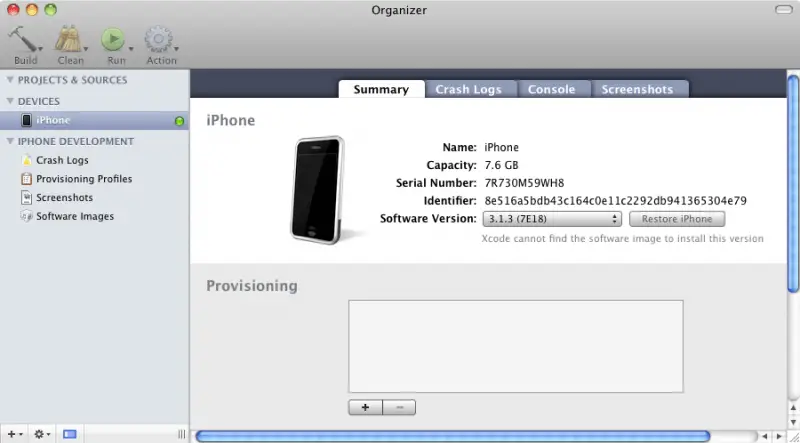
Task: Open Crash Logs in the sidebar
Action: (x=62, y=160)
